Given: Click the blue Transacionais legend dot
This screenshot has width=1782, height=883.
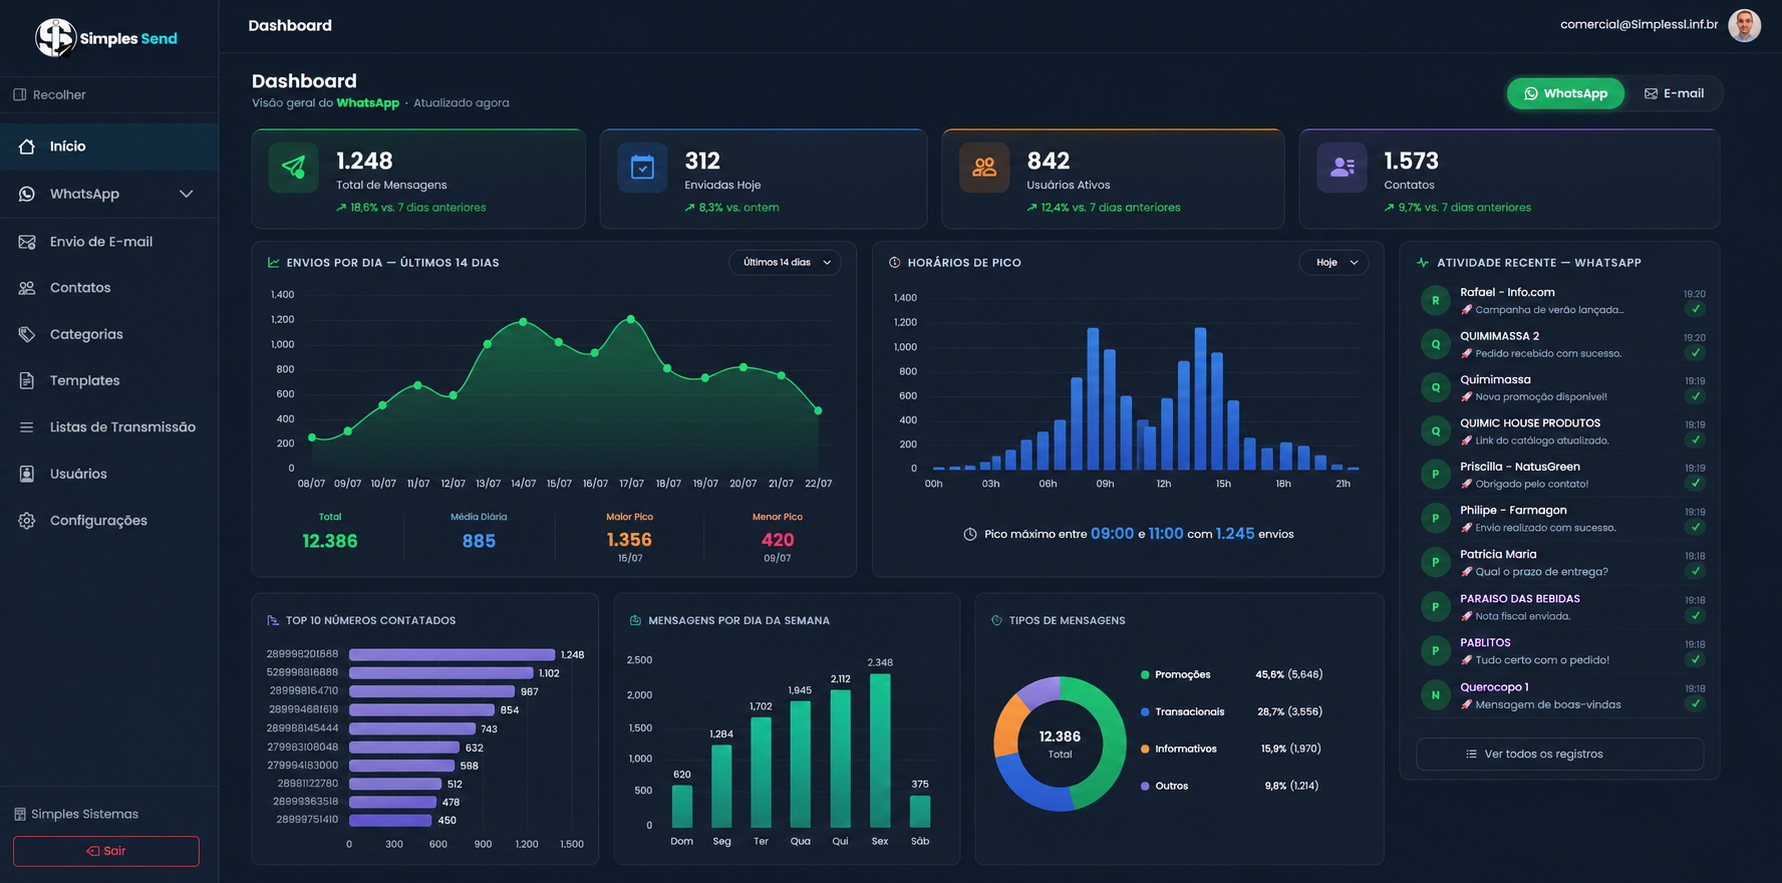Looking at the screenshot, I should [x=1145, y=712].
